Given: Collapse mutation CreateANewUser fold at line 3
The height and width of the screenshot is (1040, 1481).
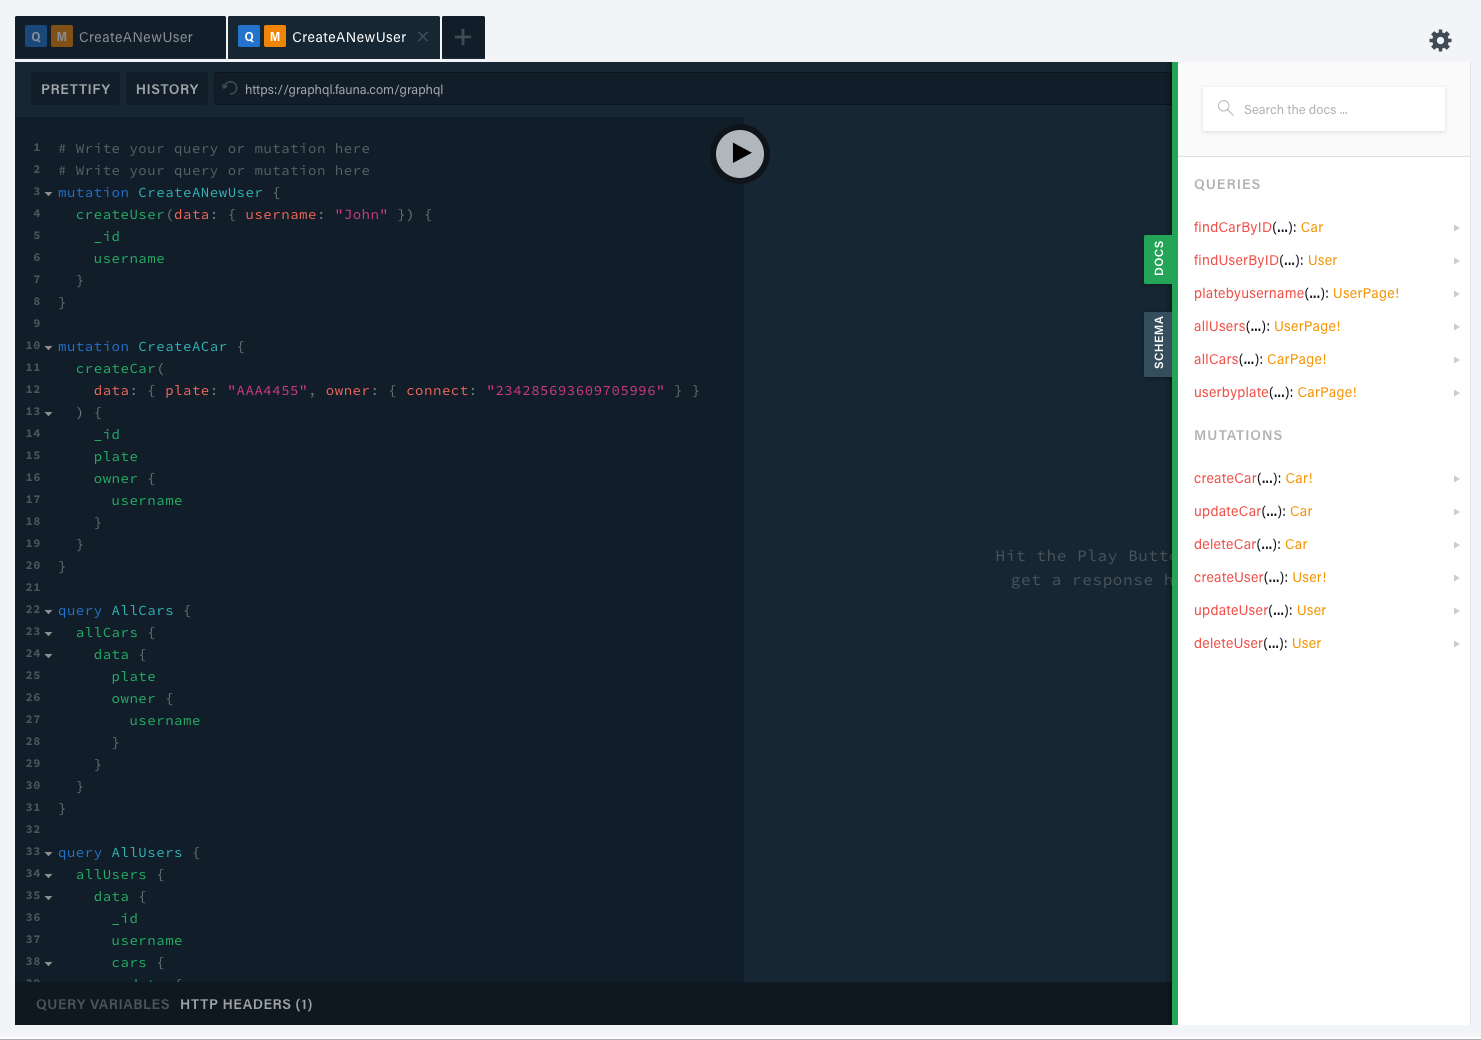Looking at the screenshot, I should (x=48, y=193).
